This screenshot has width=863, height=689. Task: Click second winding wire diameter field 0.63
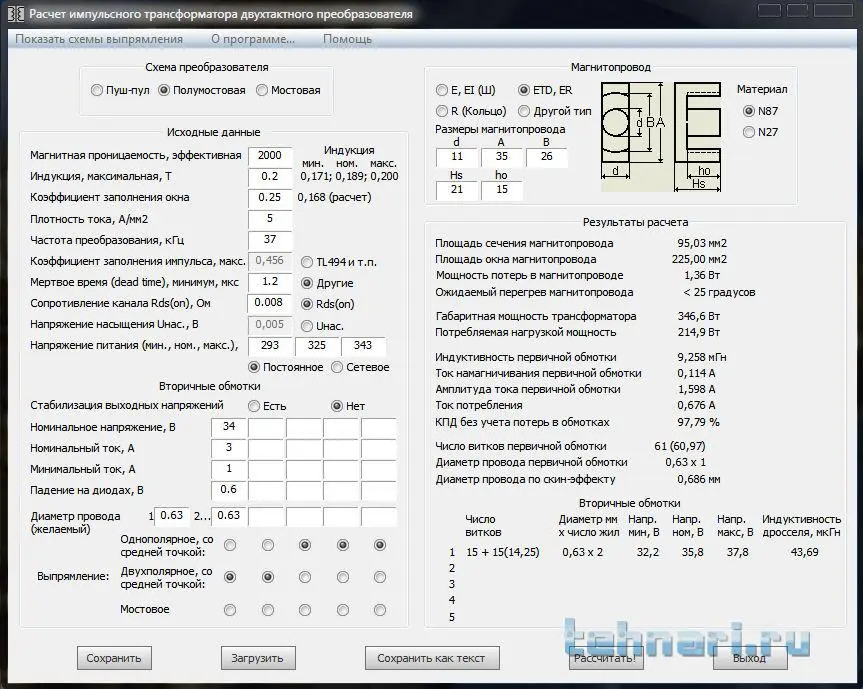pyautogui.click(x=229, y=516)
